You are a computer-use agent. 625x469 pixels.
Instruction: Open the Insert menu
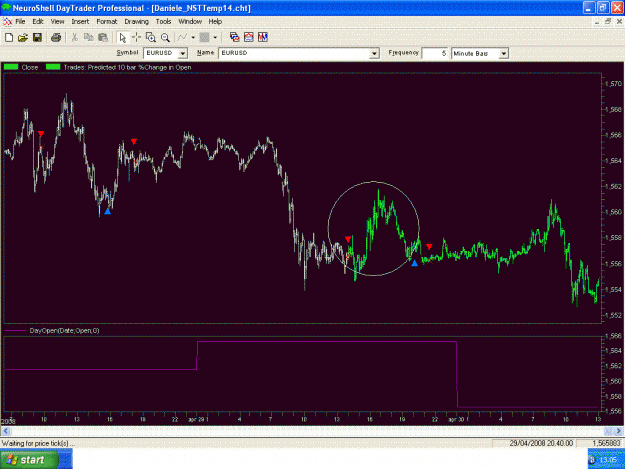[x=80, y=22]
